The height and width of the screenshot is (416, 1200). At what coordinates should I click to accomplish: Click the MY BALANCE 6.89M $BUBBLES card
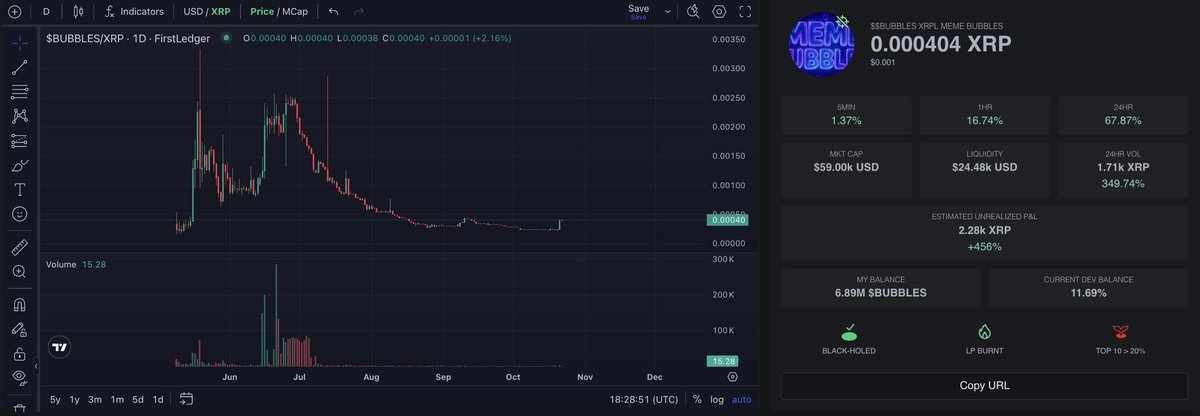[x=881, y=287]
